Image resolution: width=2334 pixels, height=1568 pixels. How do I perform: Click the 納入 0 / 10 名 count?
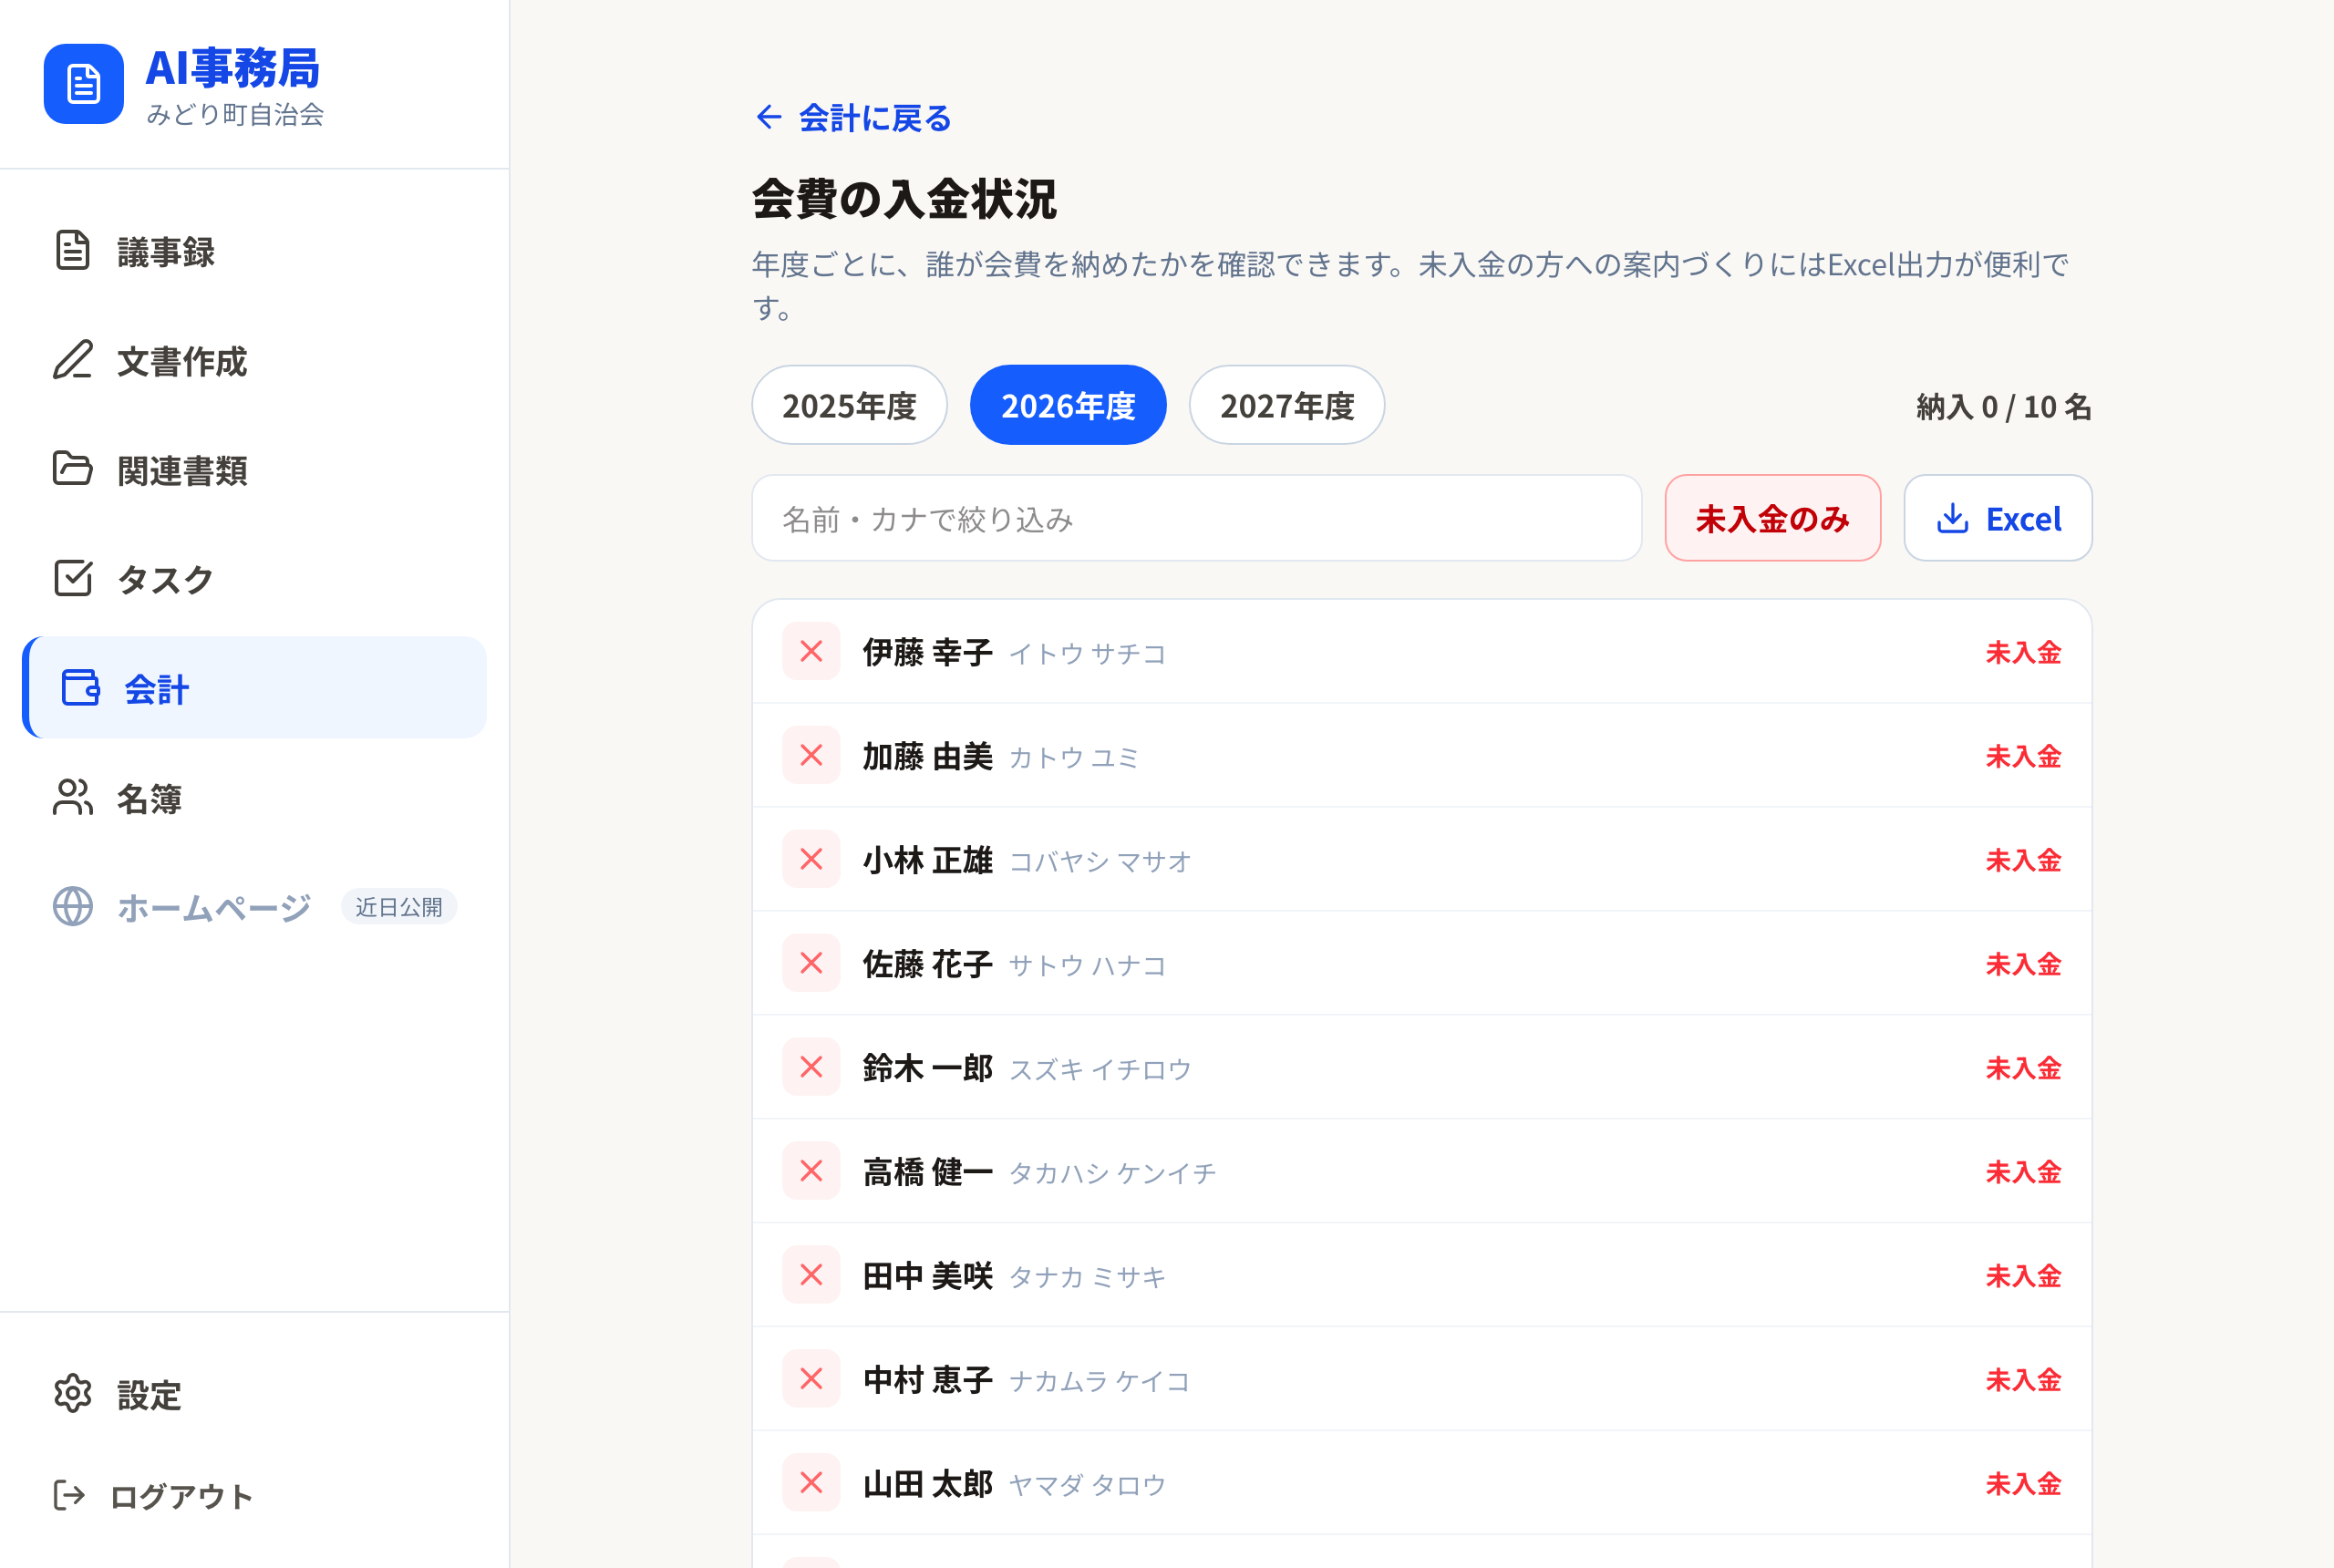pyautogui.click(x=2003, y=406)
